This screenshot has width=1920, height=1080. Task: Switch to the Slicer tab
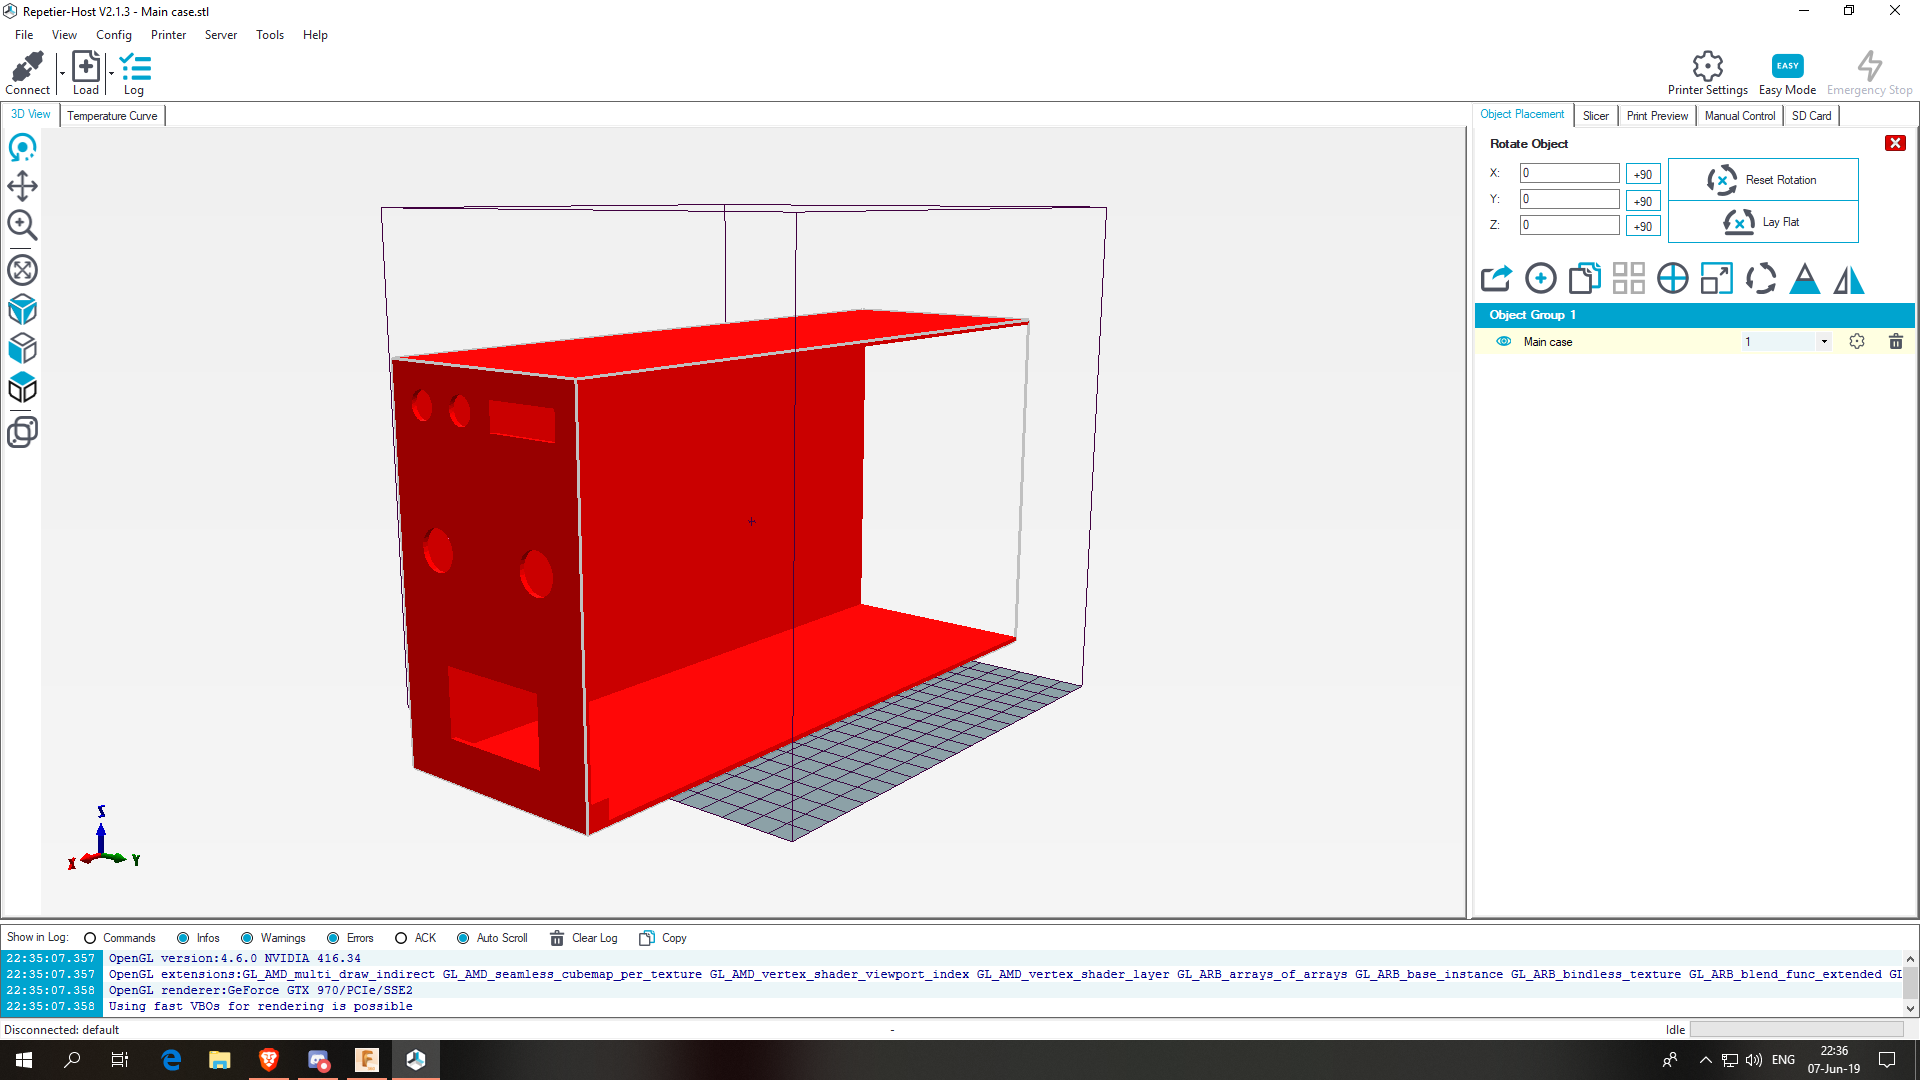click(1596, 115)
